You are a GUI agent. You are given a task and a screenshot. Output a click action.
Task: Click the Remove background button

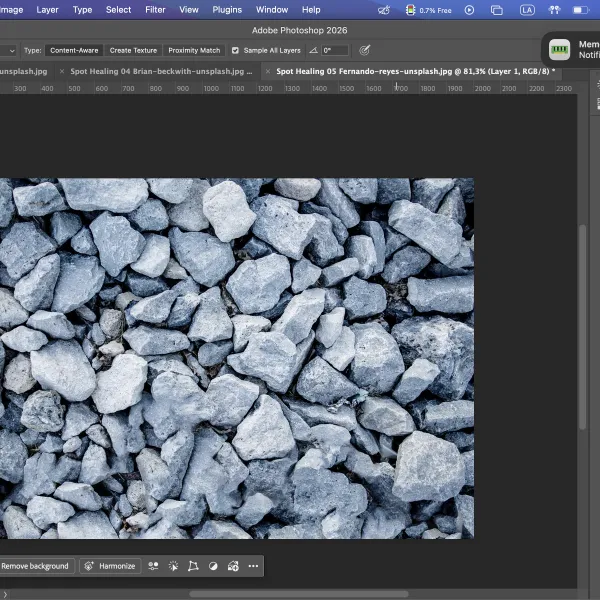point(35,566)
